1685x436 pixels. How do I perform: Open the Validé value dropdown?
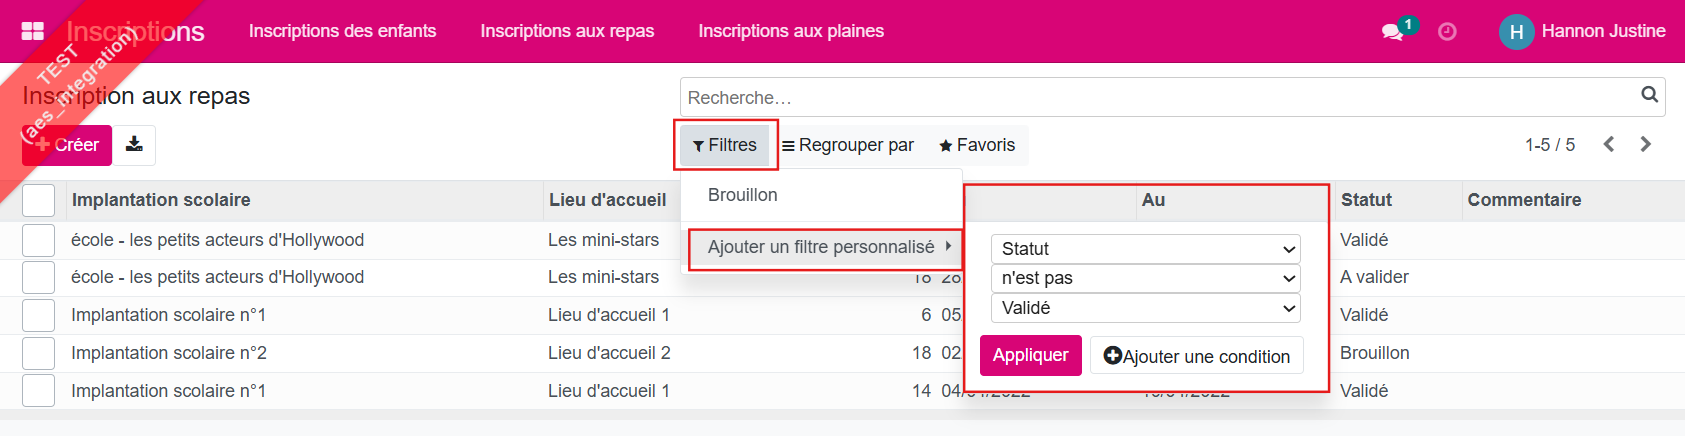[1145, 308]
